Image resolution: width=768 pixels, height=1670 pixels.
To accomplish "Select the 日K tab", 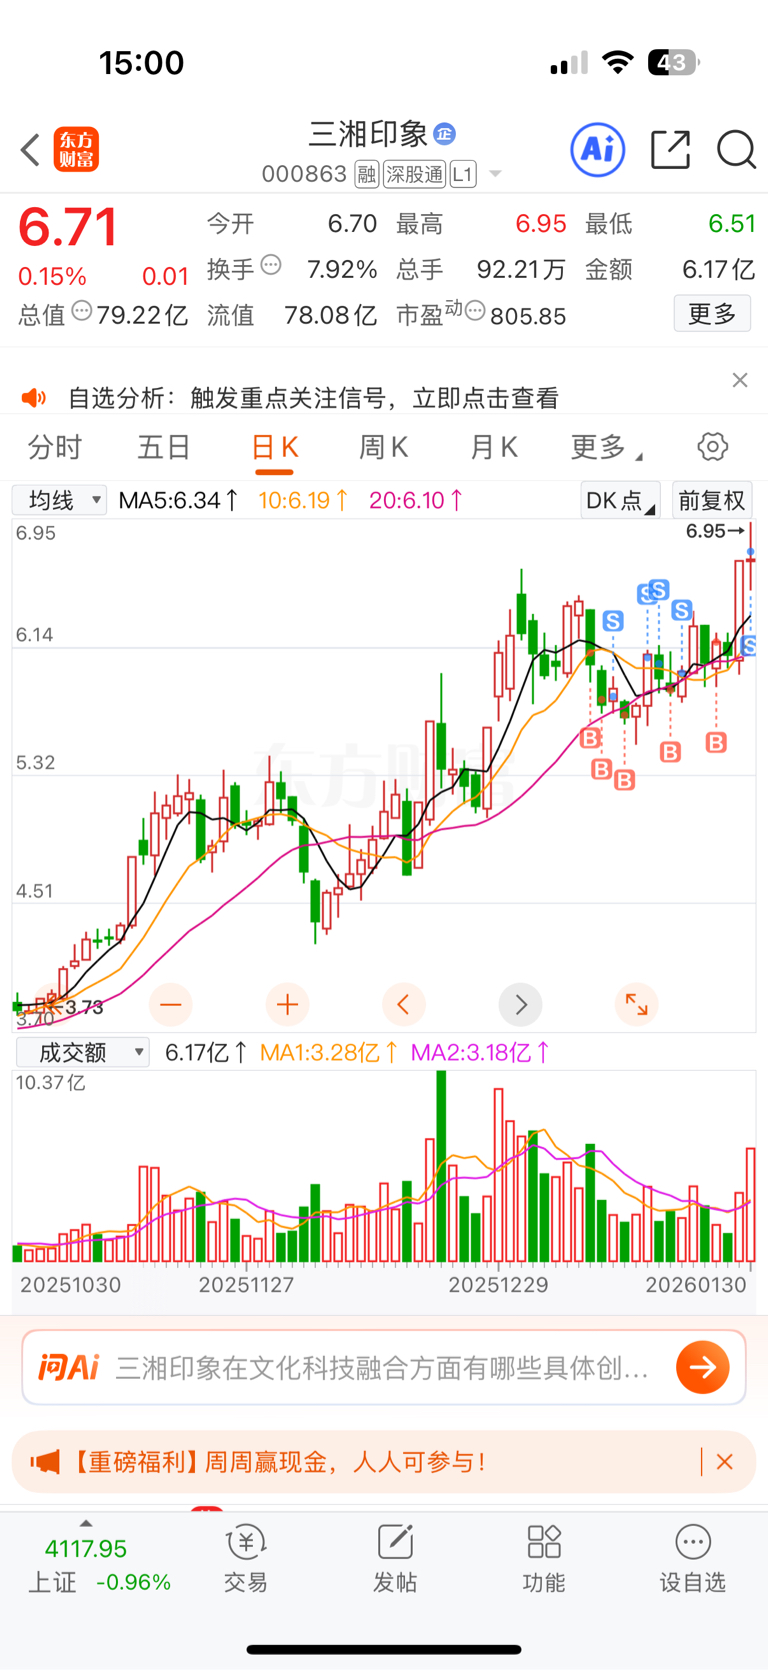I will click(274, 447).
